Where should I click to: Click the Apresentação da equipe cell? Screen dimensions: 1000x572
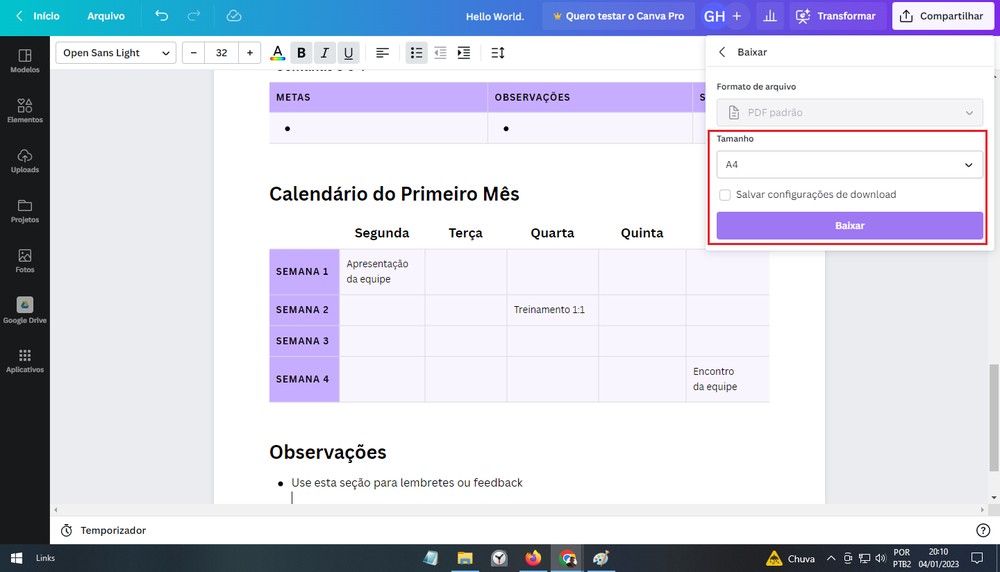click(x=382, y=272)
